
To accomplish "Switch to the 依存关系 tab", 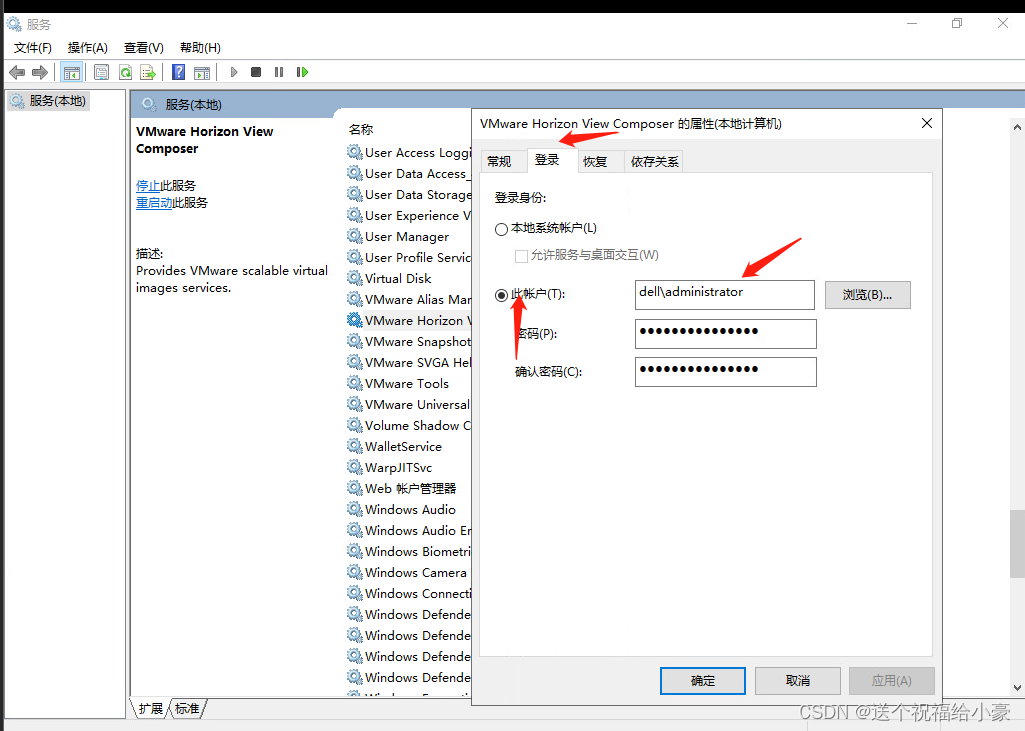I will tap(654, 162).
